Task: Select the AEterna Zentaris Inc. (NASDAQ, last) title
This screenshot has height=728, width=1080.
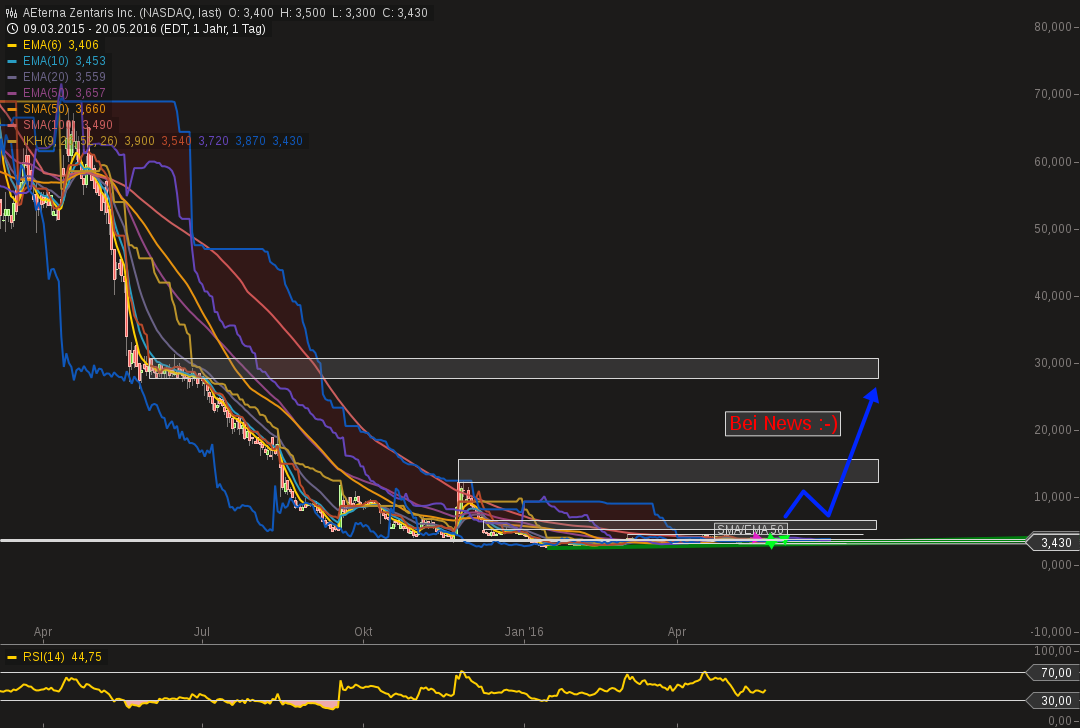Action: click(x=122, y=13)
